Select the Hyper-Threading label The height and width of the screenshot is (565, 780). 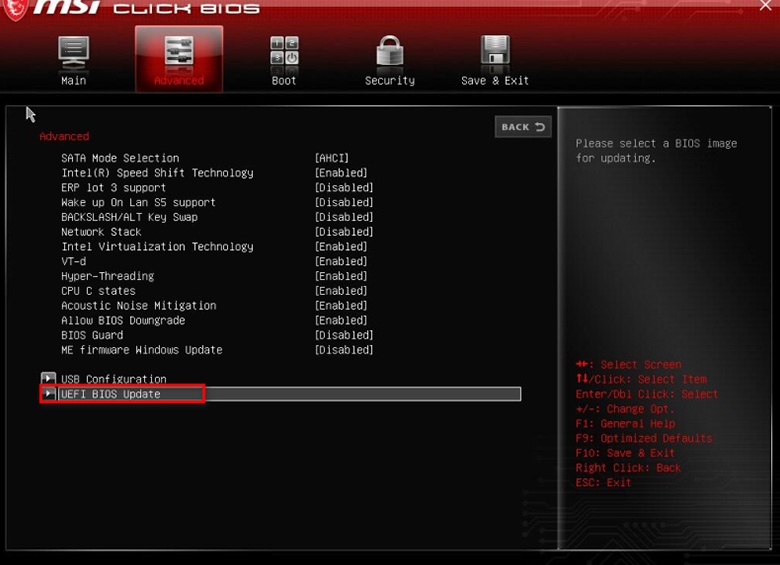click(x=107, y=276)
